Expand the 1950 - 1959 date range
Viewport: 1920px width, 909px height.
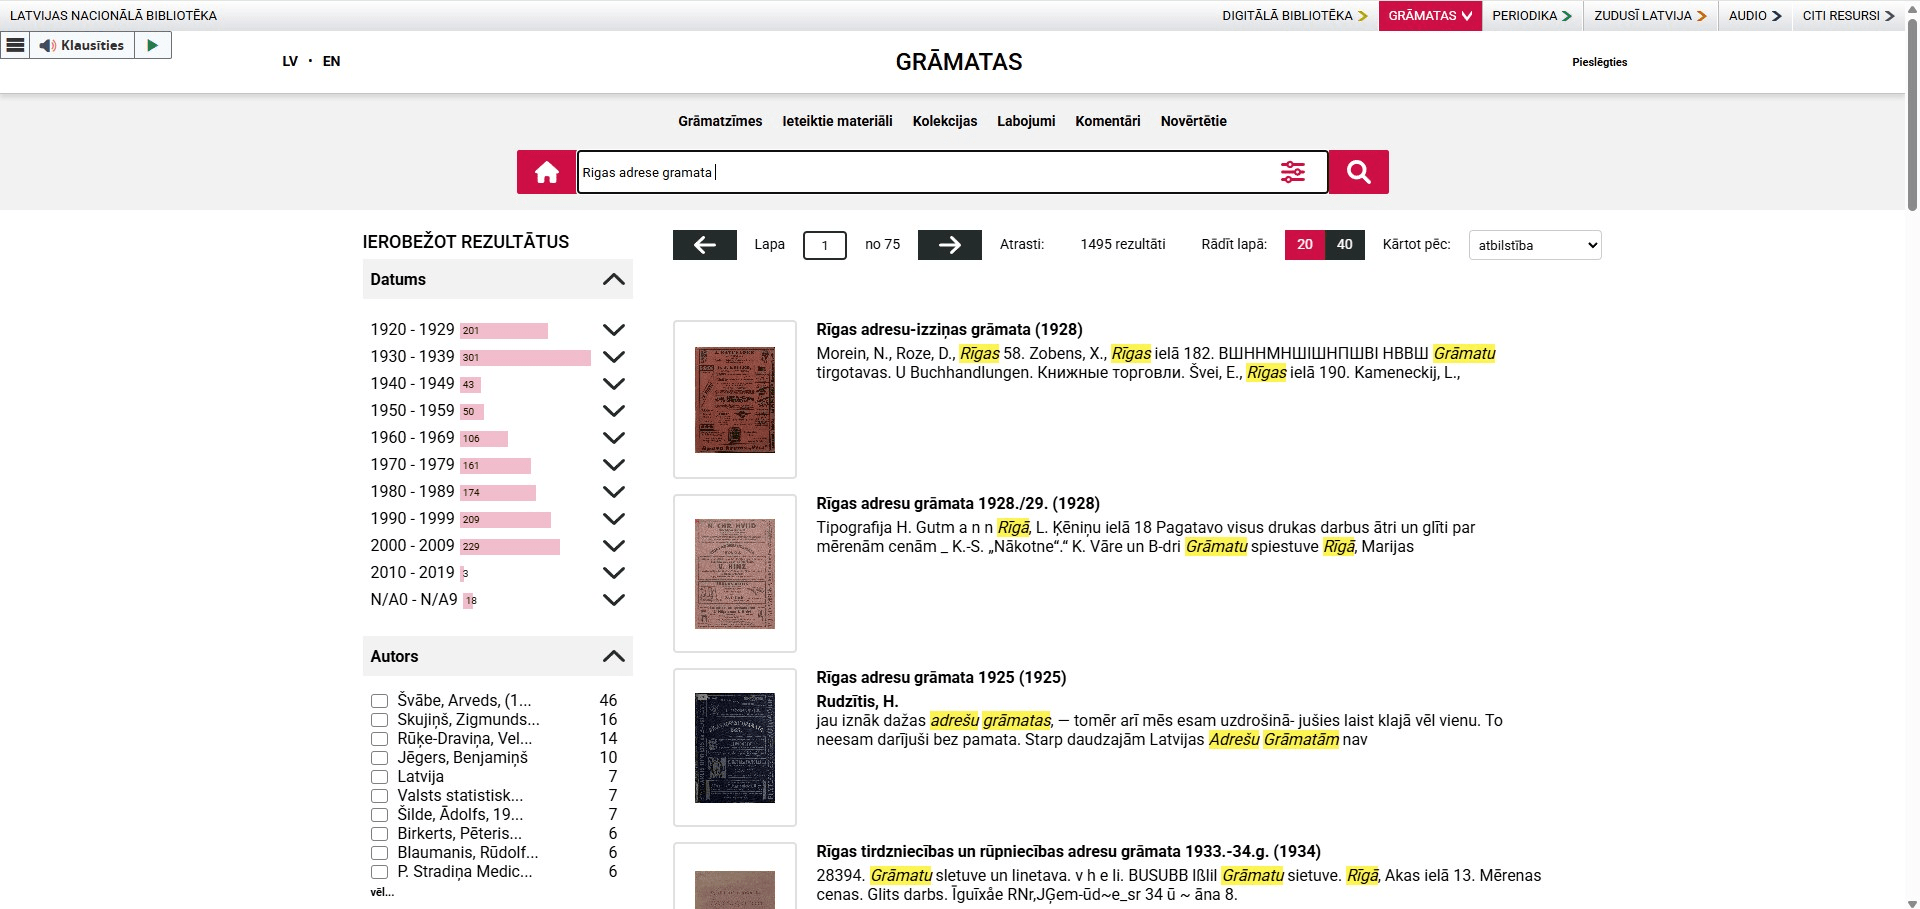coord(614,411)
